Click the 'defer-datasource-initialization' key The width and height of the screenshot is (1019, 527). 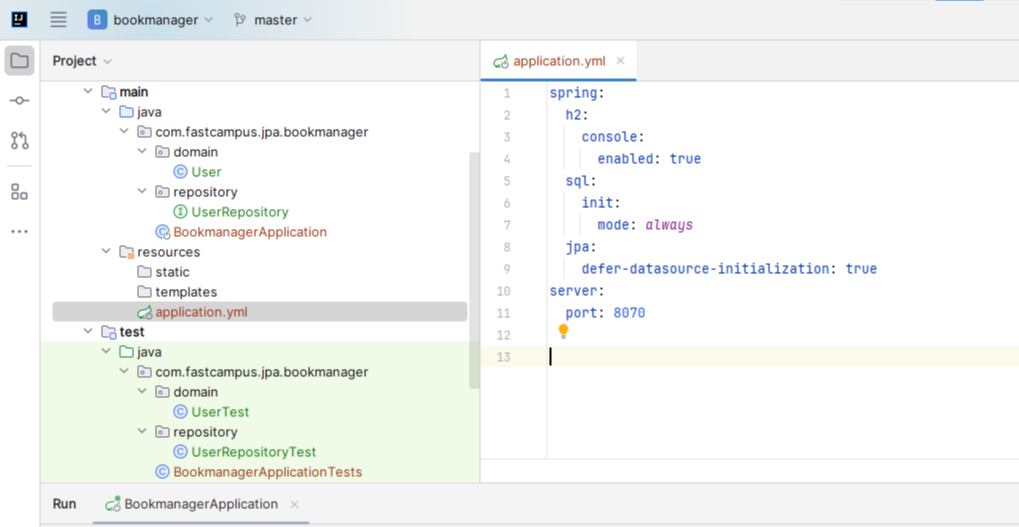pyautogui.click(x=705, y=269)
